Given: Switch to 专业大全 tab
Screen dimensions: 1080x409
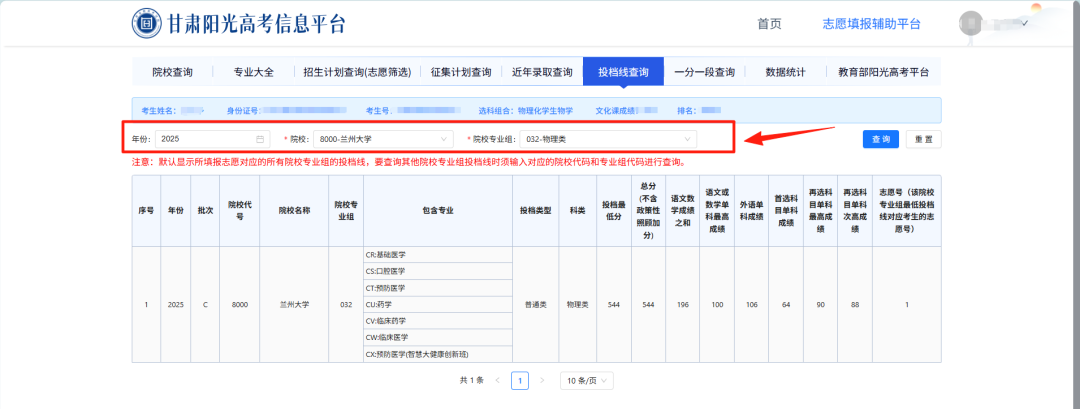Looking at the screenshot, I should coord(253,72).
